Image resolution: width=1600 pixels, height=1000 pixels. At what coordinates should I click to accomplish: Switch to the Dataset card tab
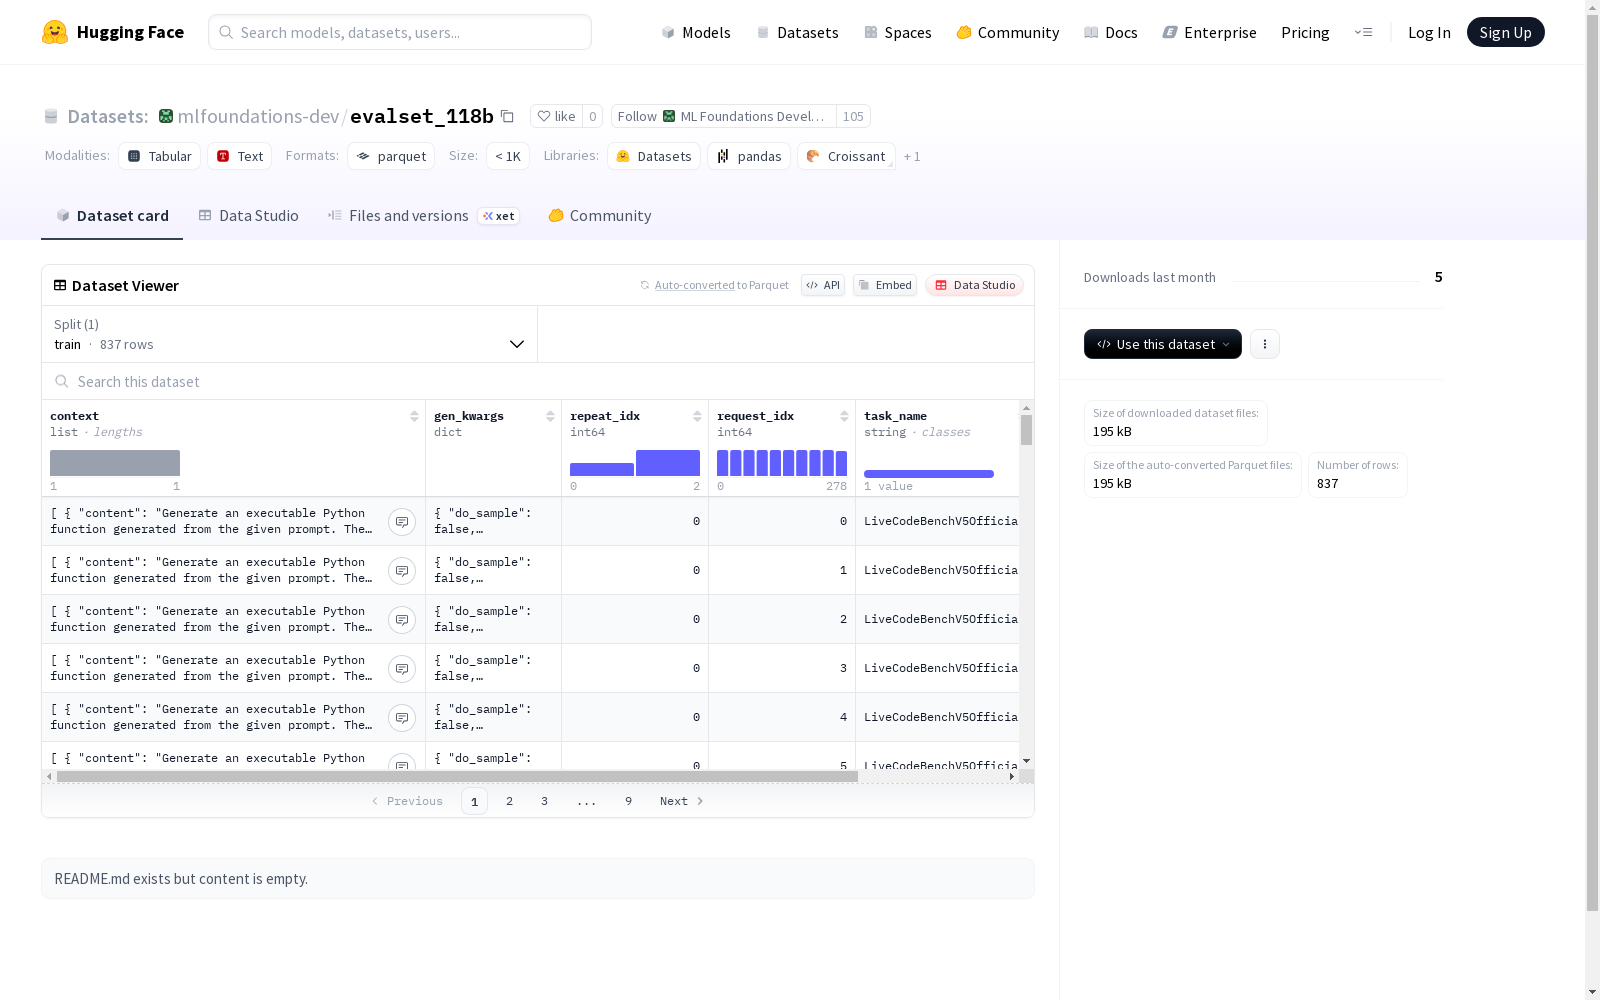(x=112, y=216)
